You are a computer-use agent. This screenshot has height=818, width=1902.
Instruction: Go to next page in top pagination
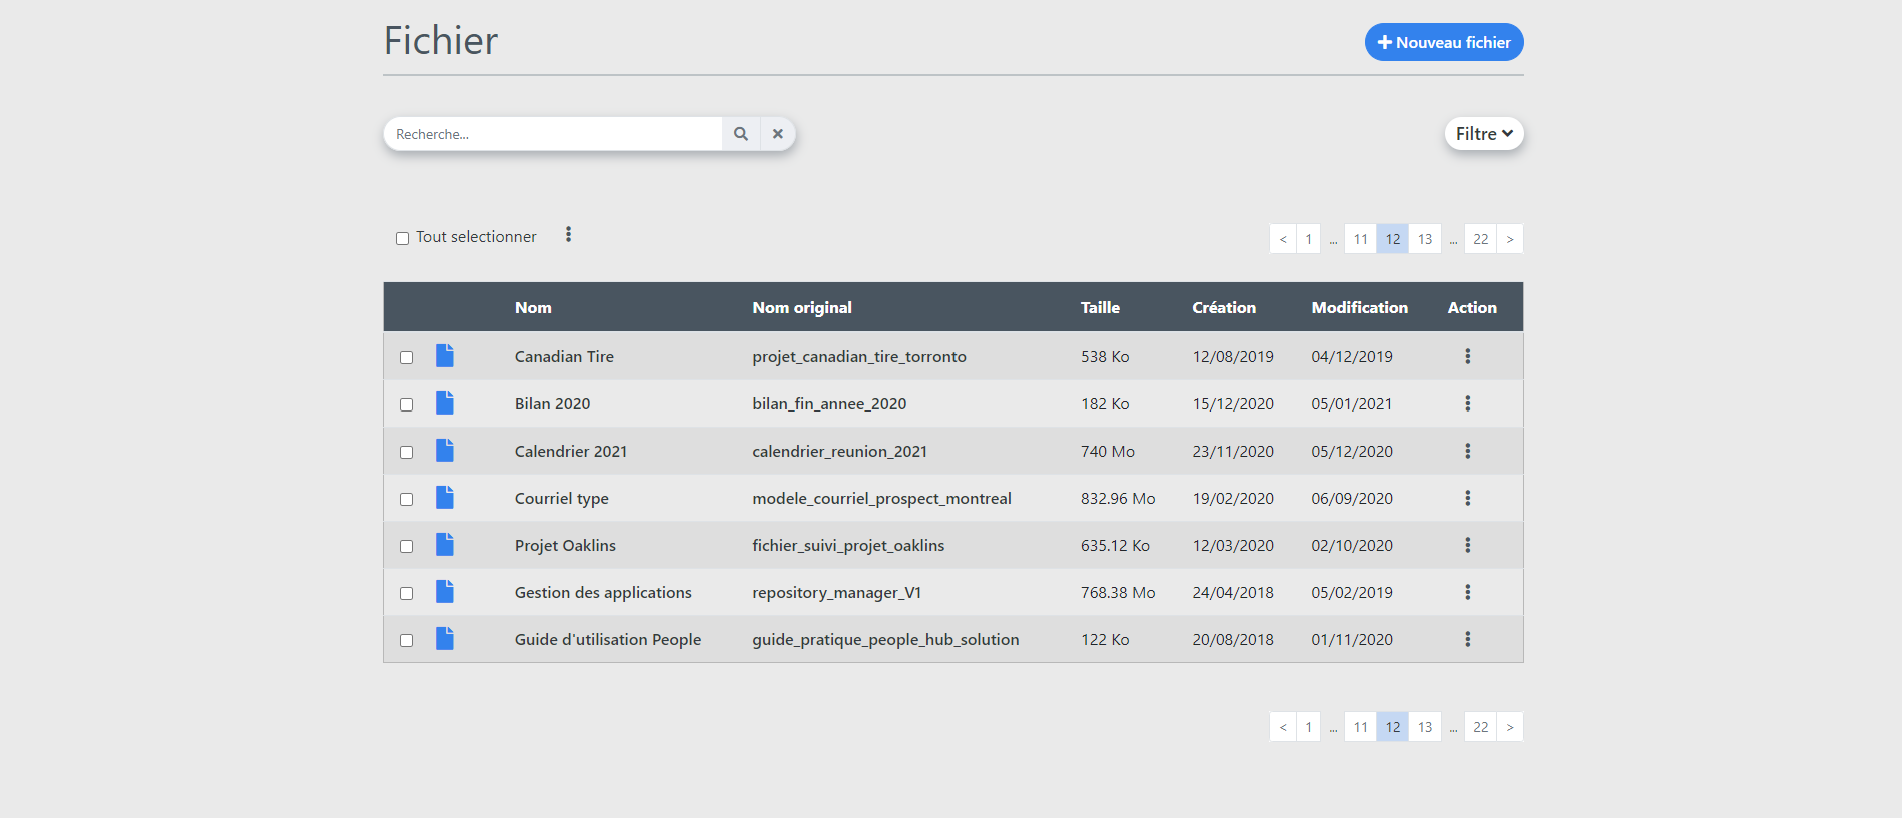[1509, 239]
